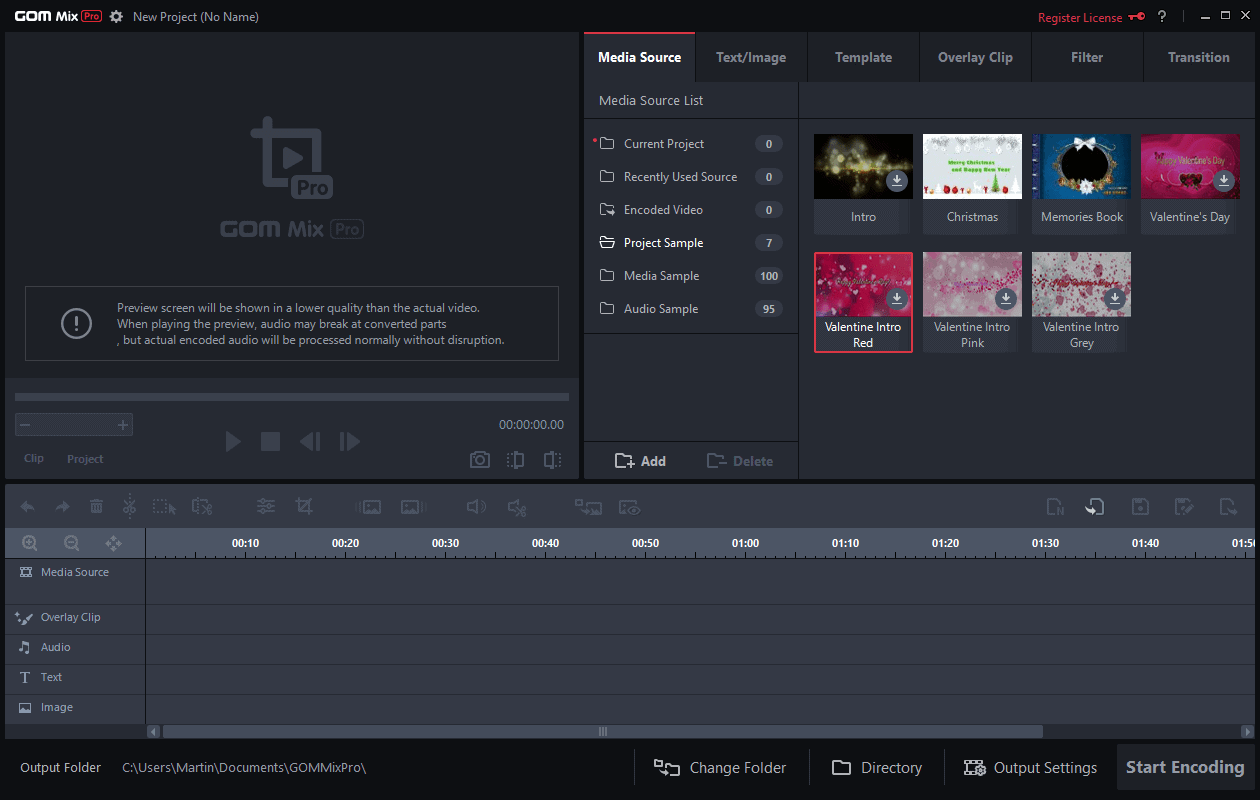Click the clip adjustment sliders icon
1260x800 pixels.
(x=266, y=507)
